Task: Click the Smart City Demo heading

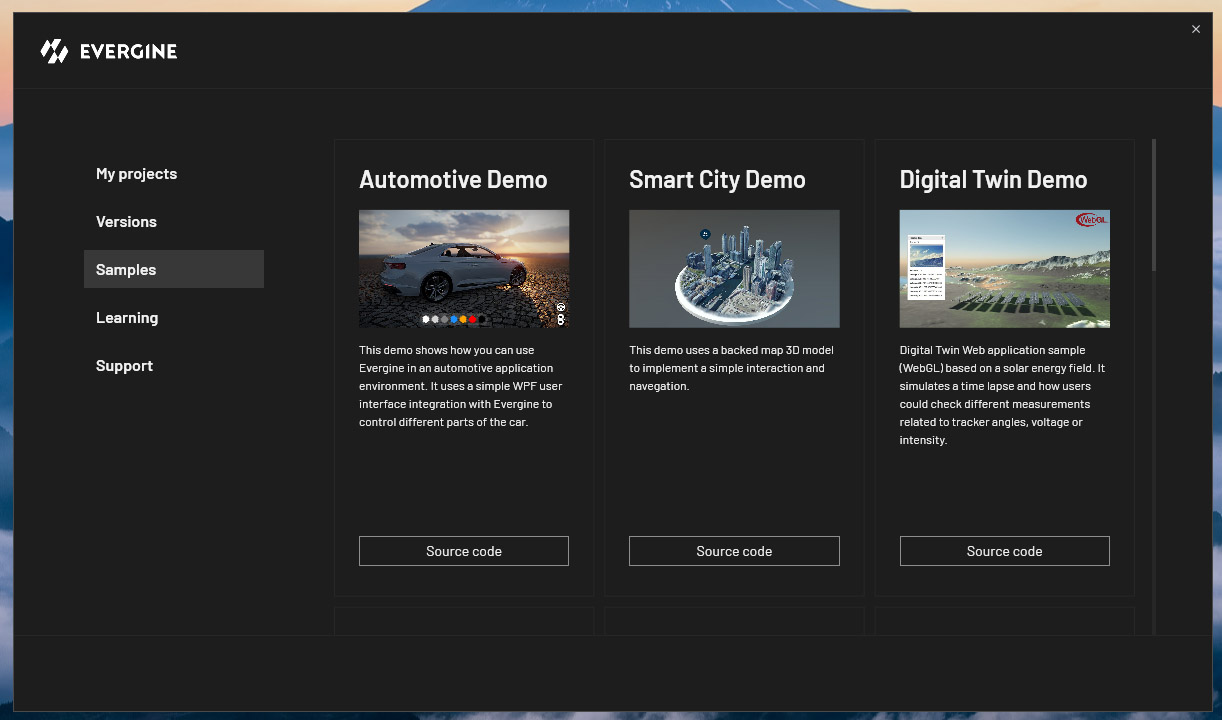Action: click(717, 180)
